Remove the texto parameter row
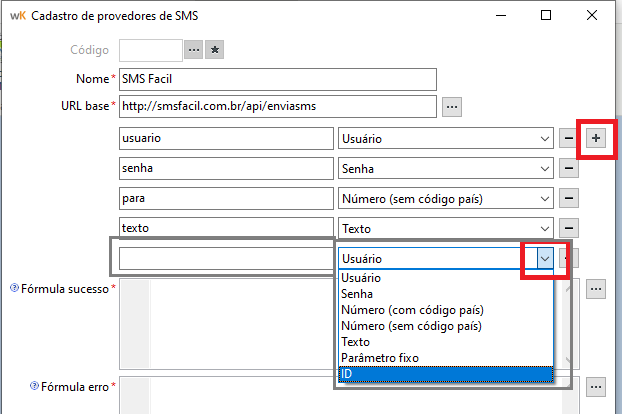The height and width of the screenshot is (414, 622). [568, 228]
